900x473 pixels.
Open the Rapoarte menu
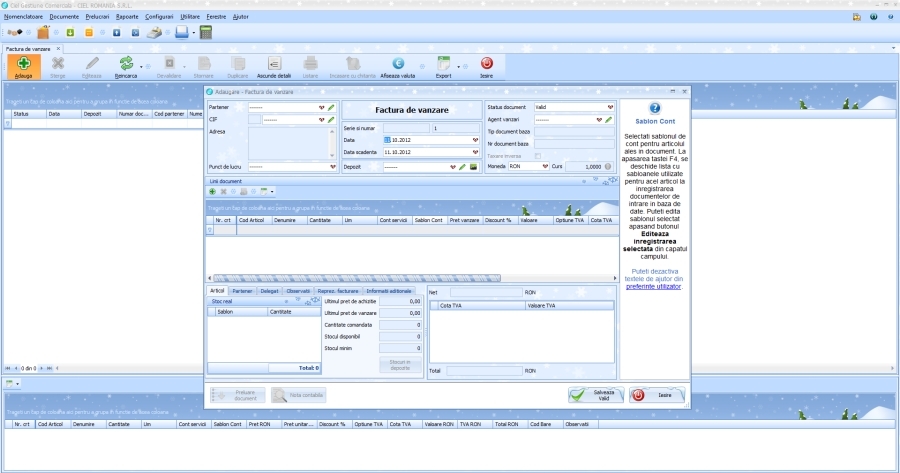[x=127, y=17]
